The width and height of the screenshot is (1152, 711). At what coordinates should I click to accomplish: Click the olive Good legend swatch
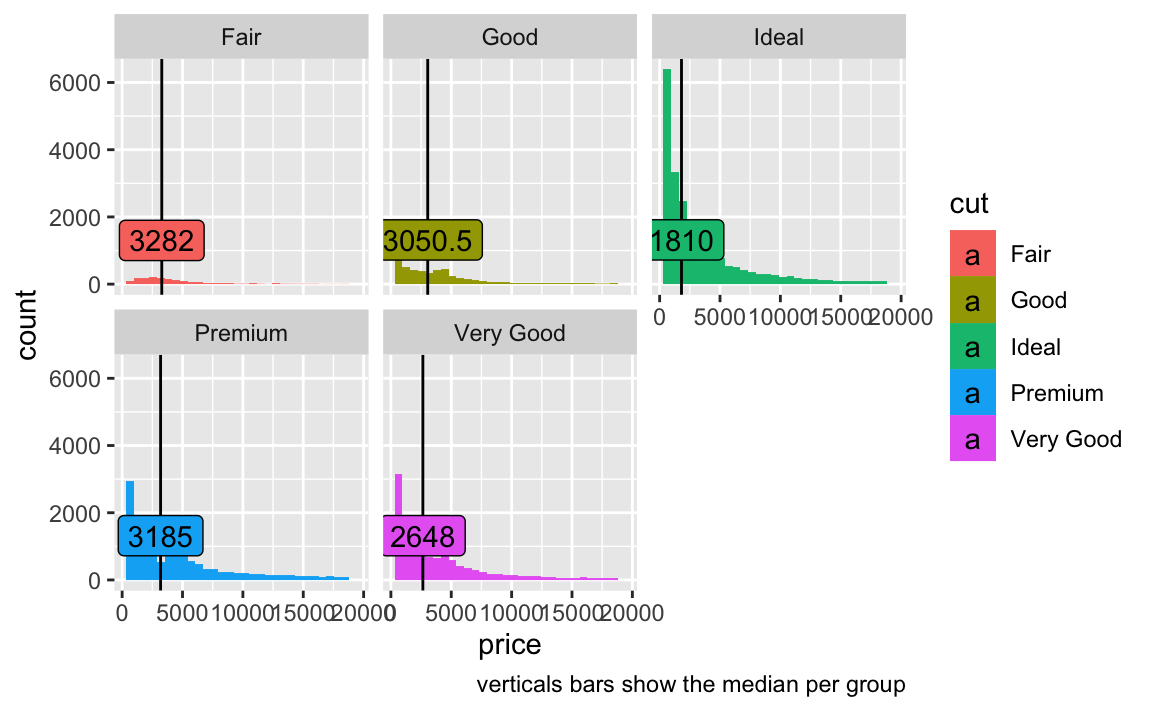[972, 300]
